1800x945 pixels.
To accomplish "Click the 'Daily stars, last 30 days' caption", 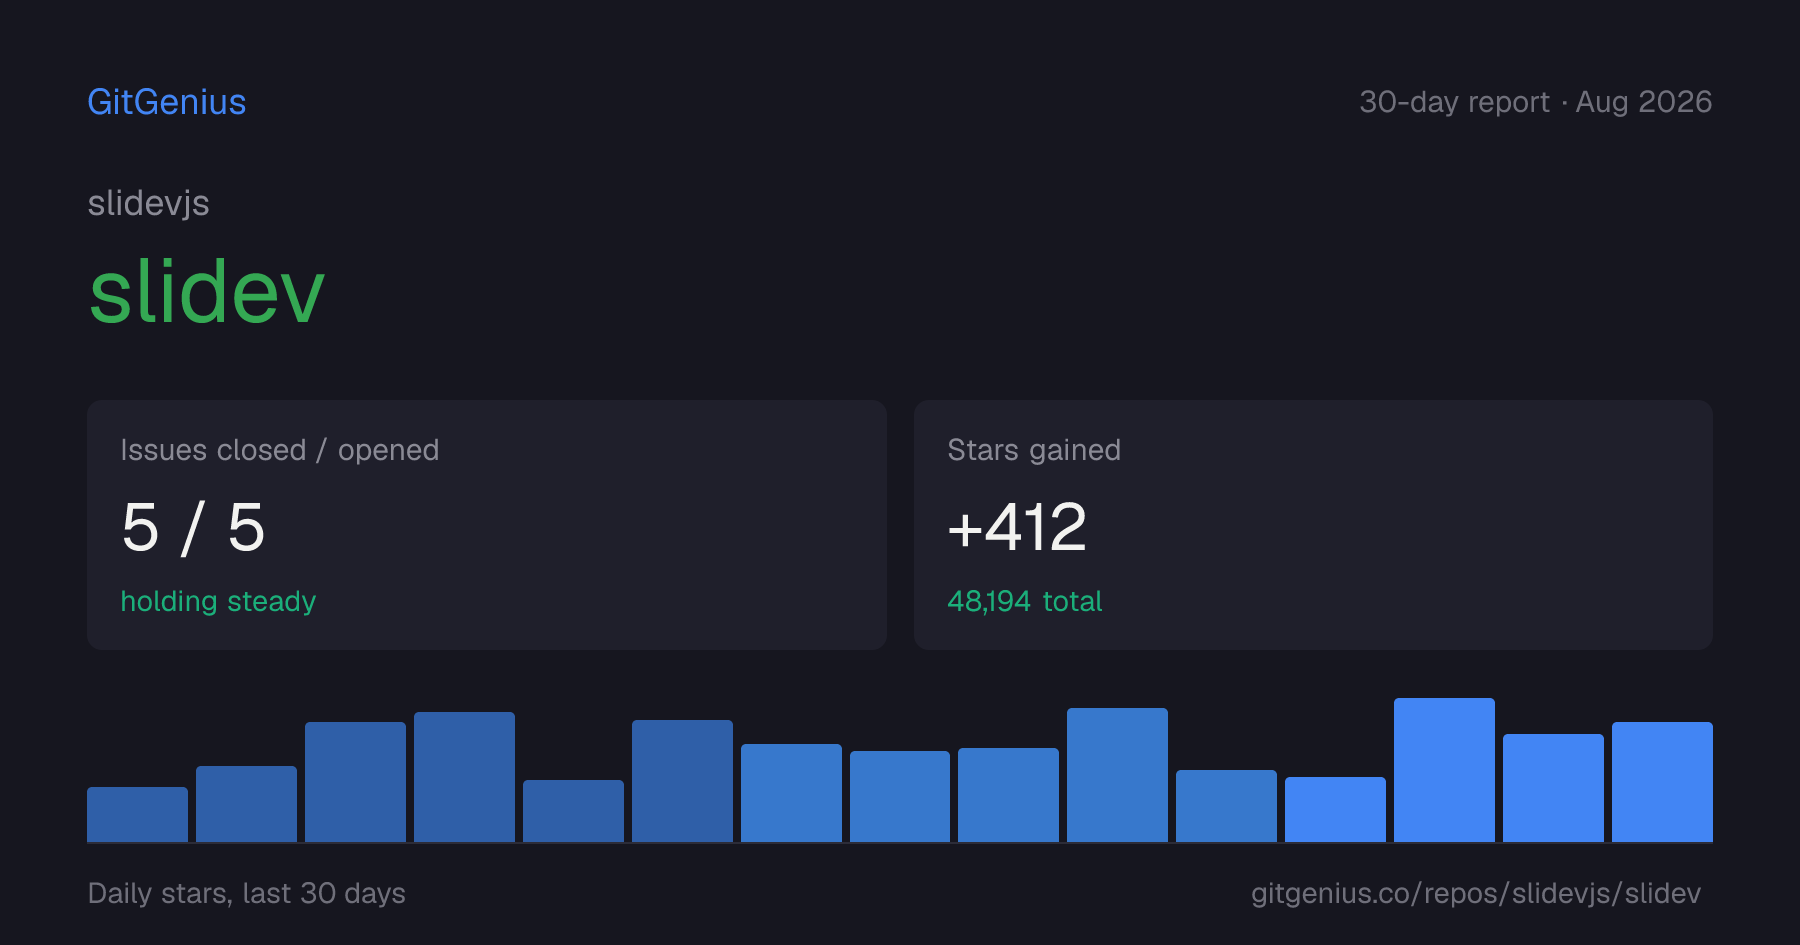I will 247,893.
